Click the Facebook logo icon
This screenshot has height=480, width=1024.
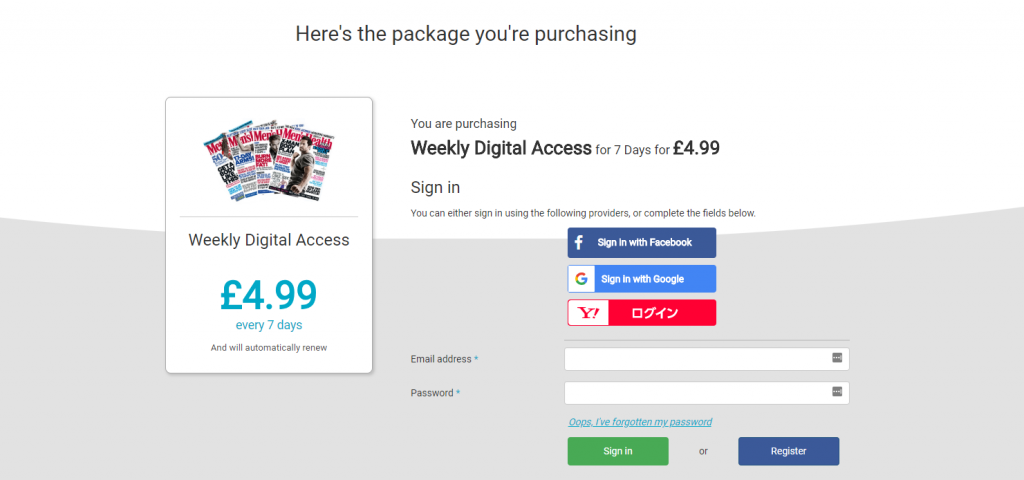tap(579, 243)
